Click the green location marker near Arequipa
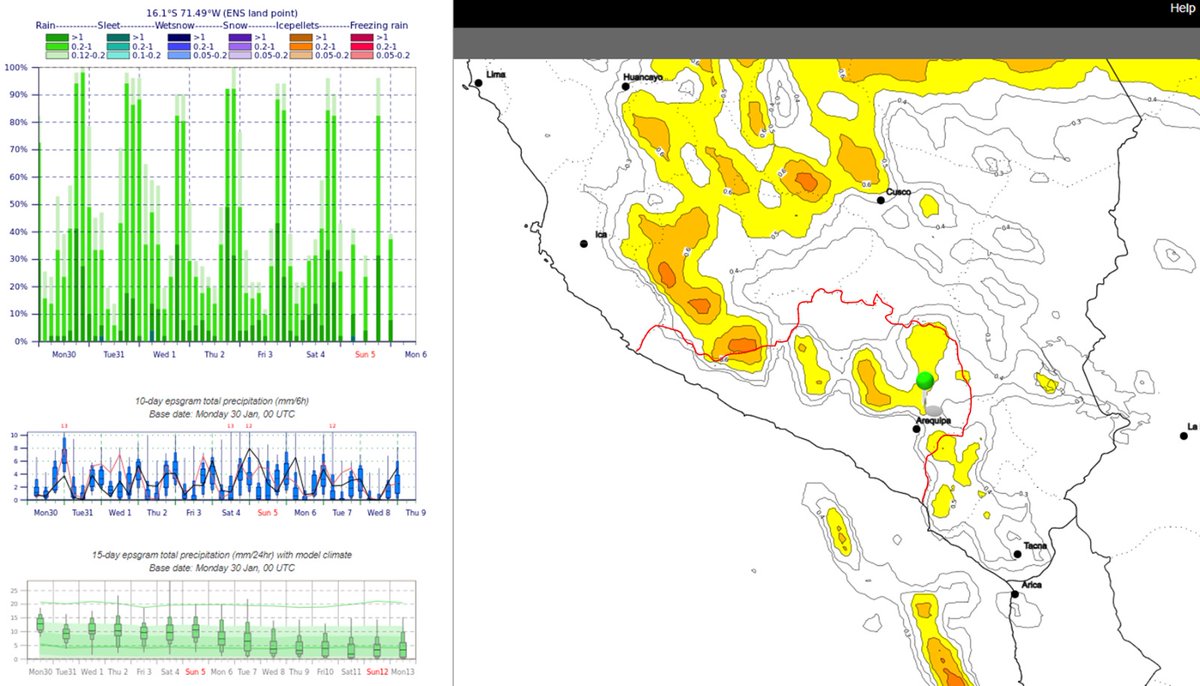This screenshot has width=1200, height=686. [x=926, y=381]
